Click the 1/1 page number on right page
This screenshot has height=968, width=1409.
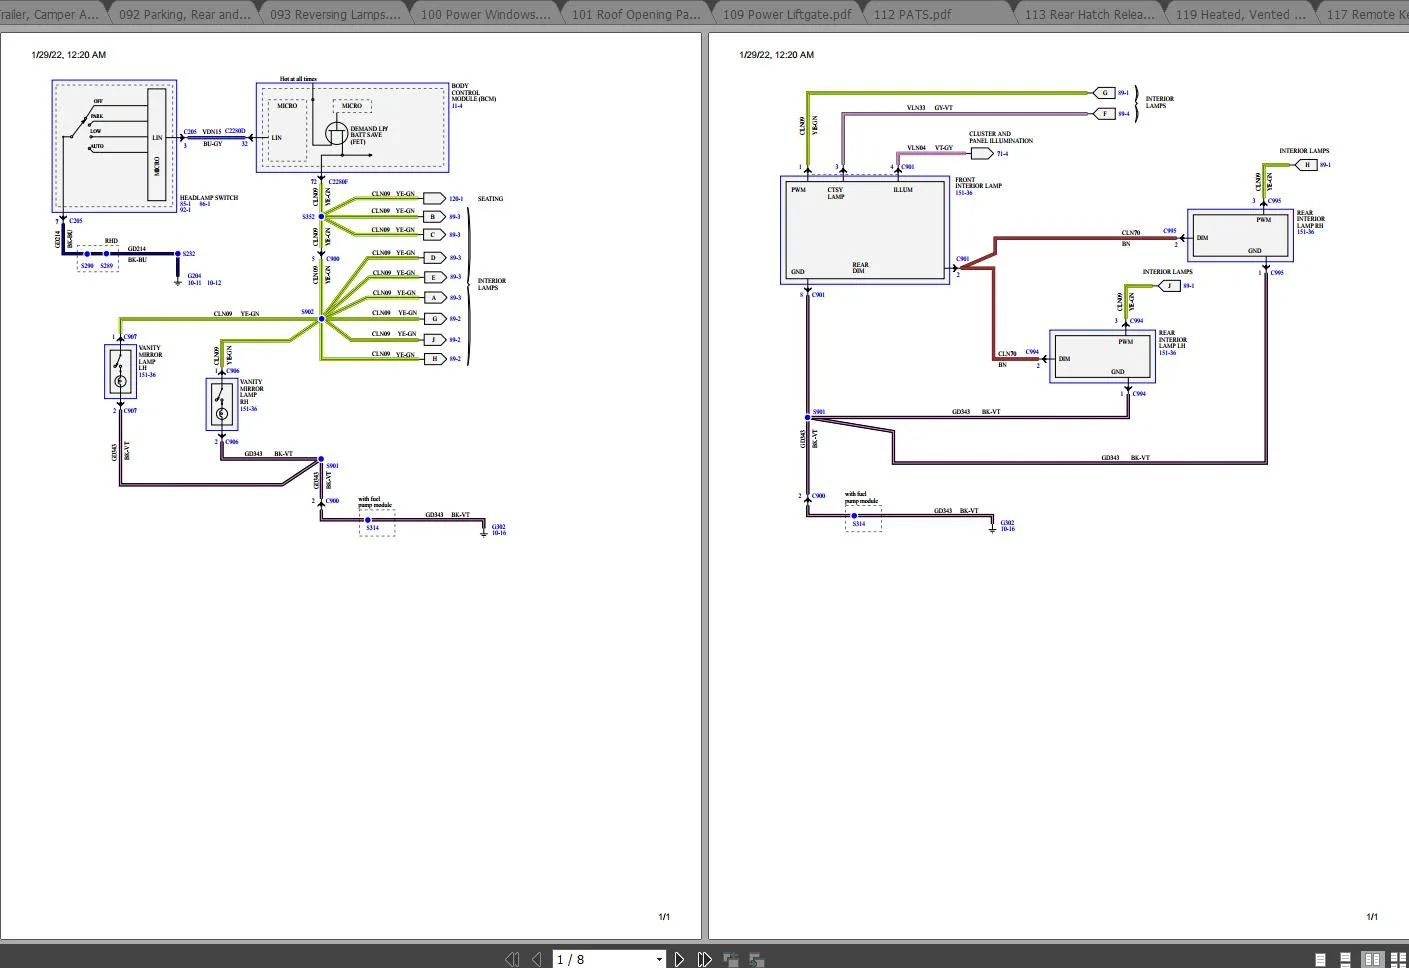pos(1372,916)
